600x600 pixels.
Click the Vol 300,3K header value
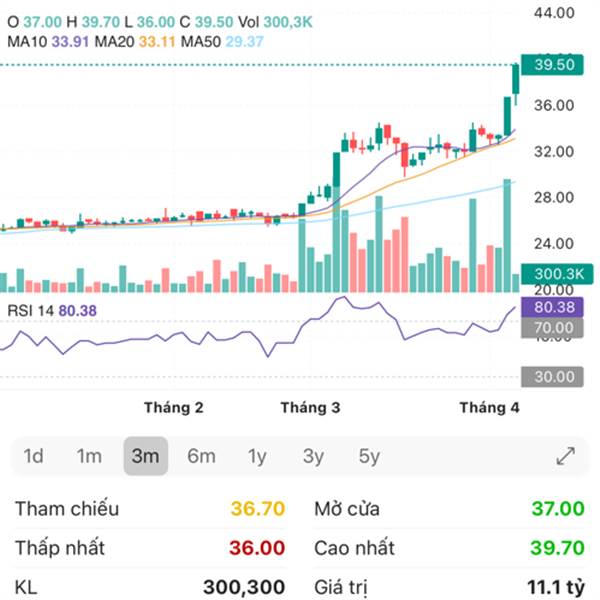(x=288, y=22)
